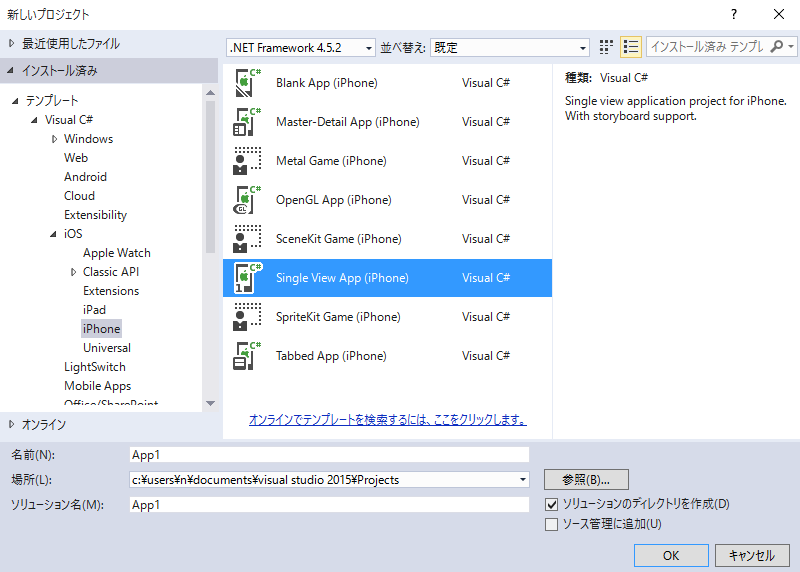Open the .NET Framework version dropdown
The width and height of the screenshot is (800, 572).
point(300,47)
